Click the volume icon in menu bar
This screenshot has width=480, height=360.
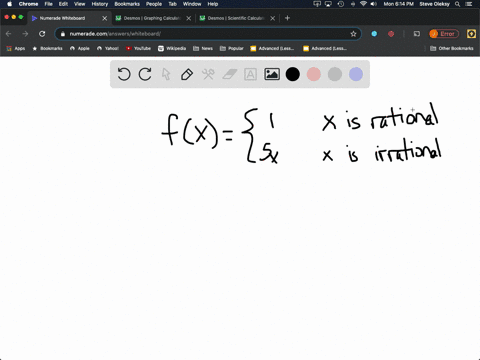pos(374,4)
